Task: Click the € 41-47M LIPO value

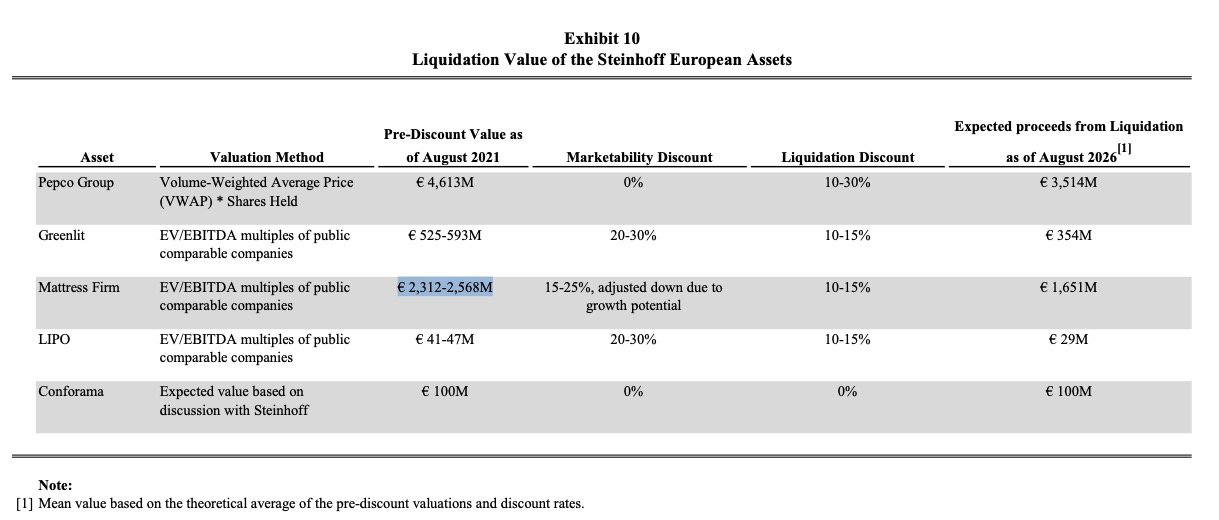Action: tap(445, 339)
